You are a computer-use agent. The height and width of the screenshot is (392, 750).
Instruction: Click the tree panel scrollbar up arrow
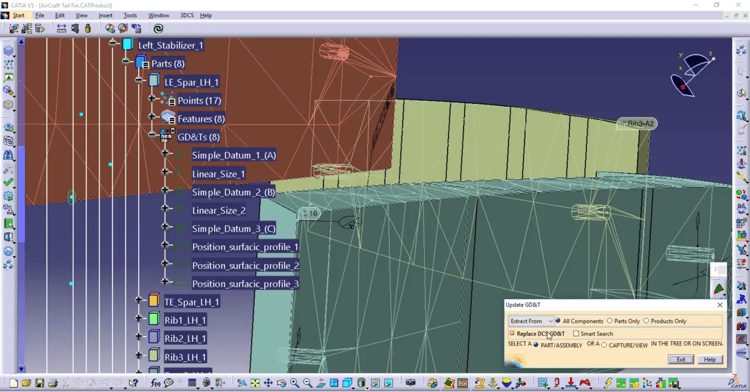pos(21,42)
